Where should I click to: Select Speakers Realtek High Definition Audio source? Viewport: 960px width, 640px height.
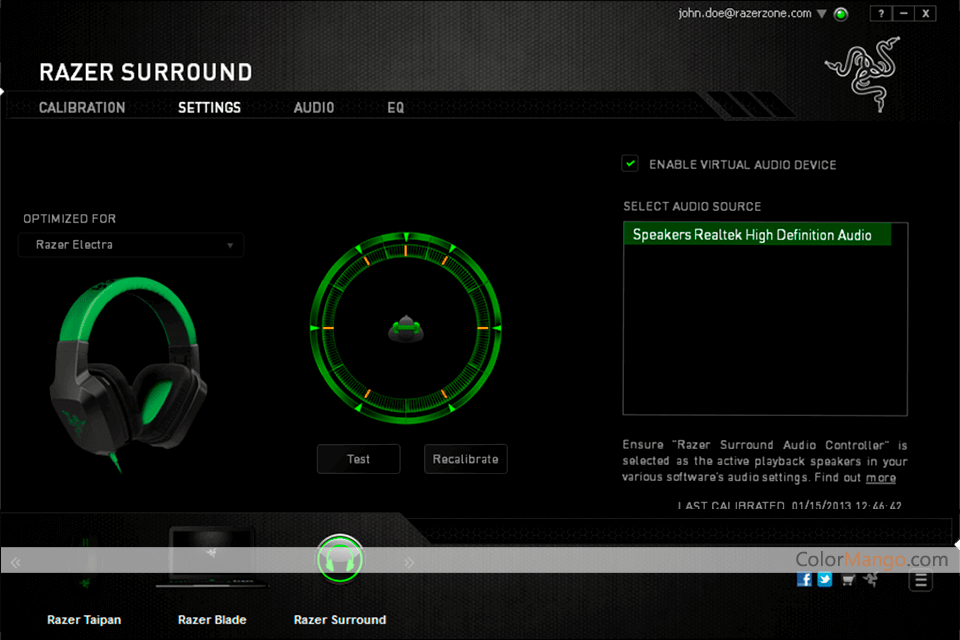[757, 235]
